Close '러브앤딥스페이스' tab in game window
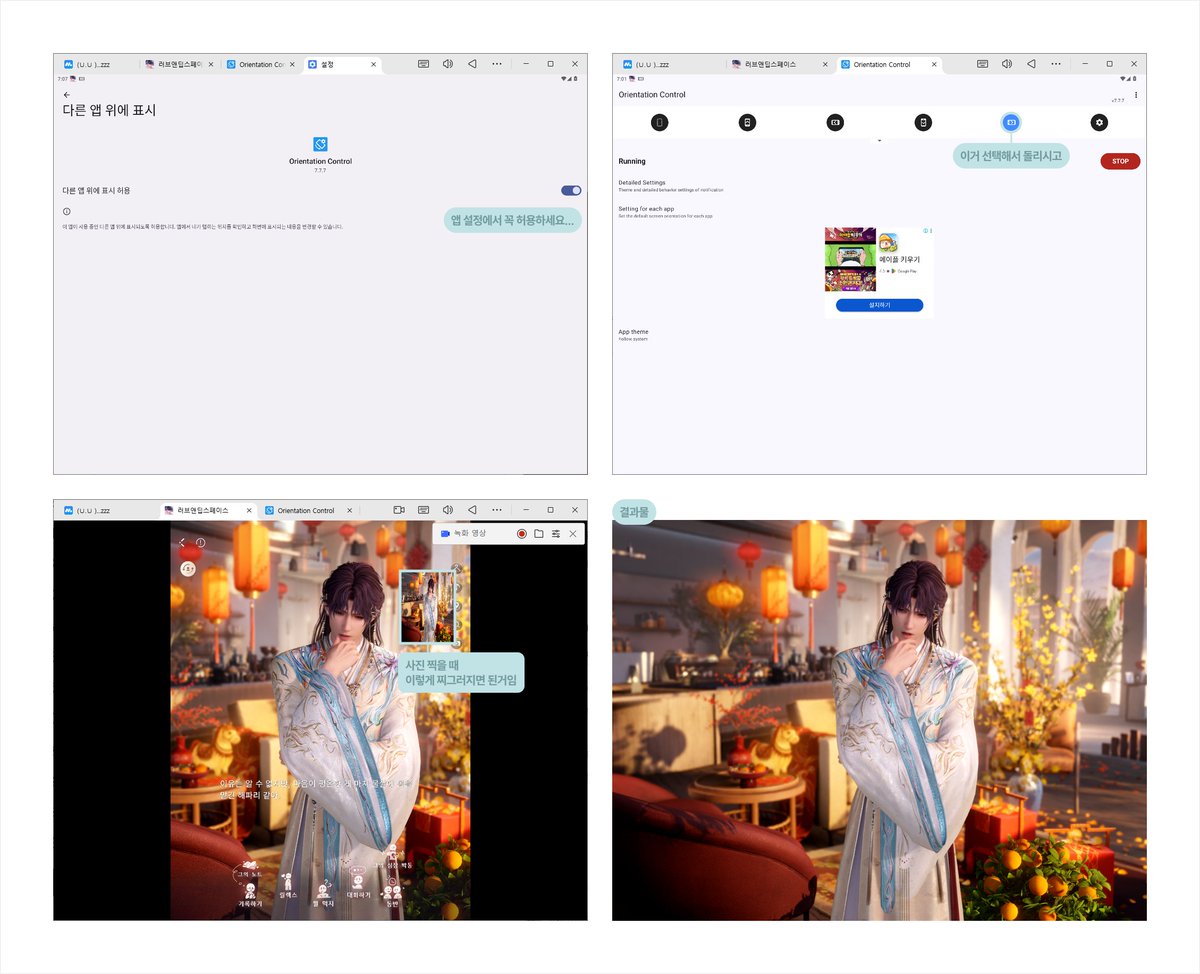The width and height of the screenshot is (1200, 974). 248,510
